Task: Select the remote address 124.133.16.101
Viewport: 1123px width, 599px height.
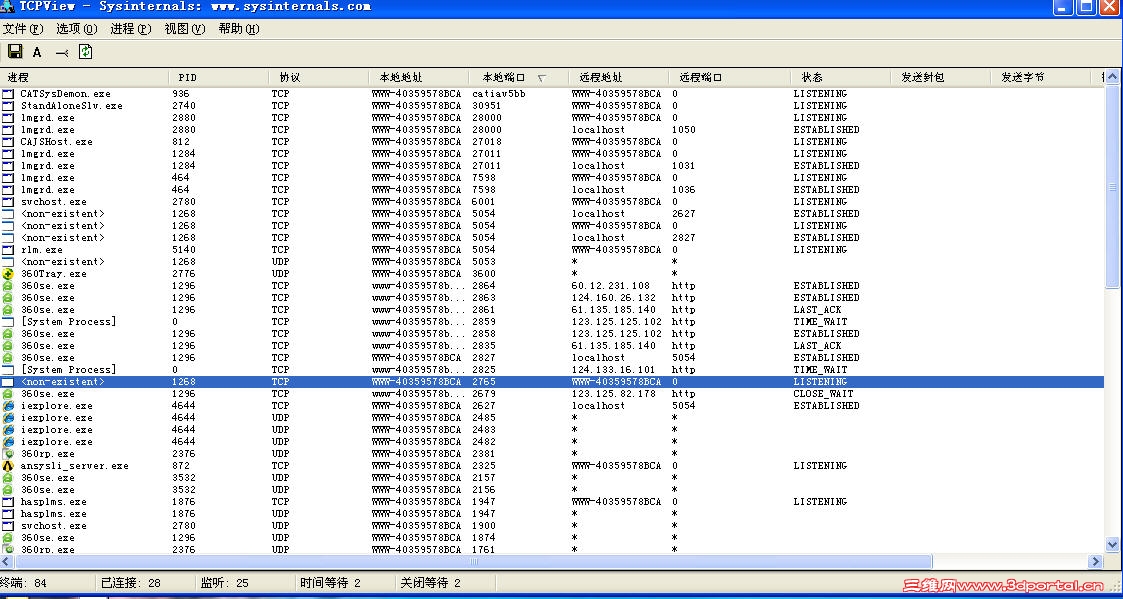Action: 614,370
